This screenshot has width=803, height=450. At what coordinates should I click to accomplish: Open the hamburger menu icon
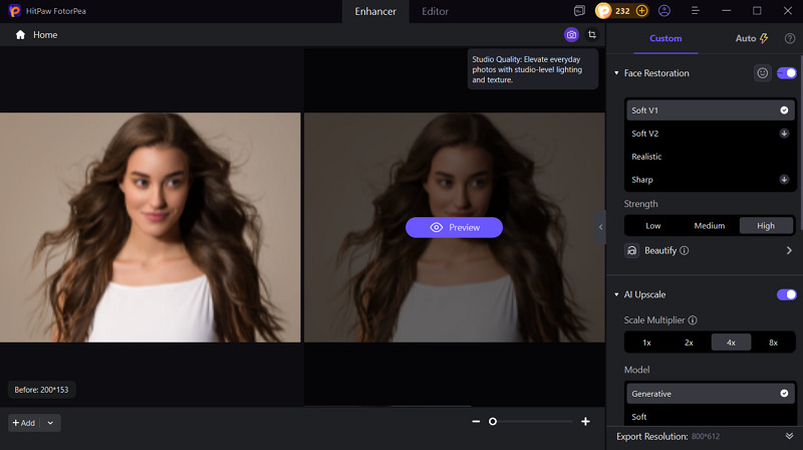[695, 11]
